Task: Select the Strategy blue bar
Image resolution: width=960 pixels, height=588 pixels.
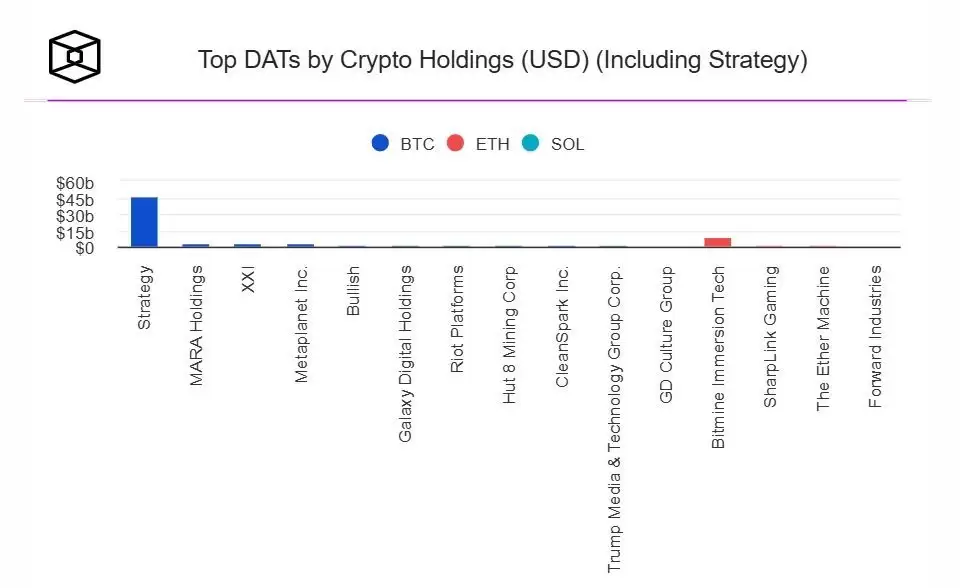Action: (x=144, y=222)
